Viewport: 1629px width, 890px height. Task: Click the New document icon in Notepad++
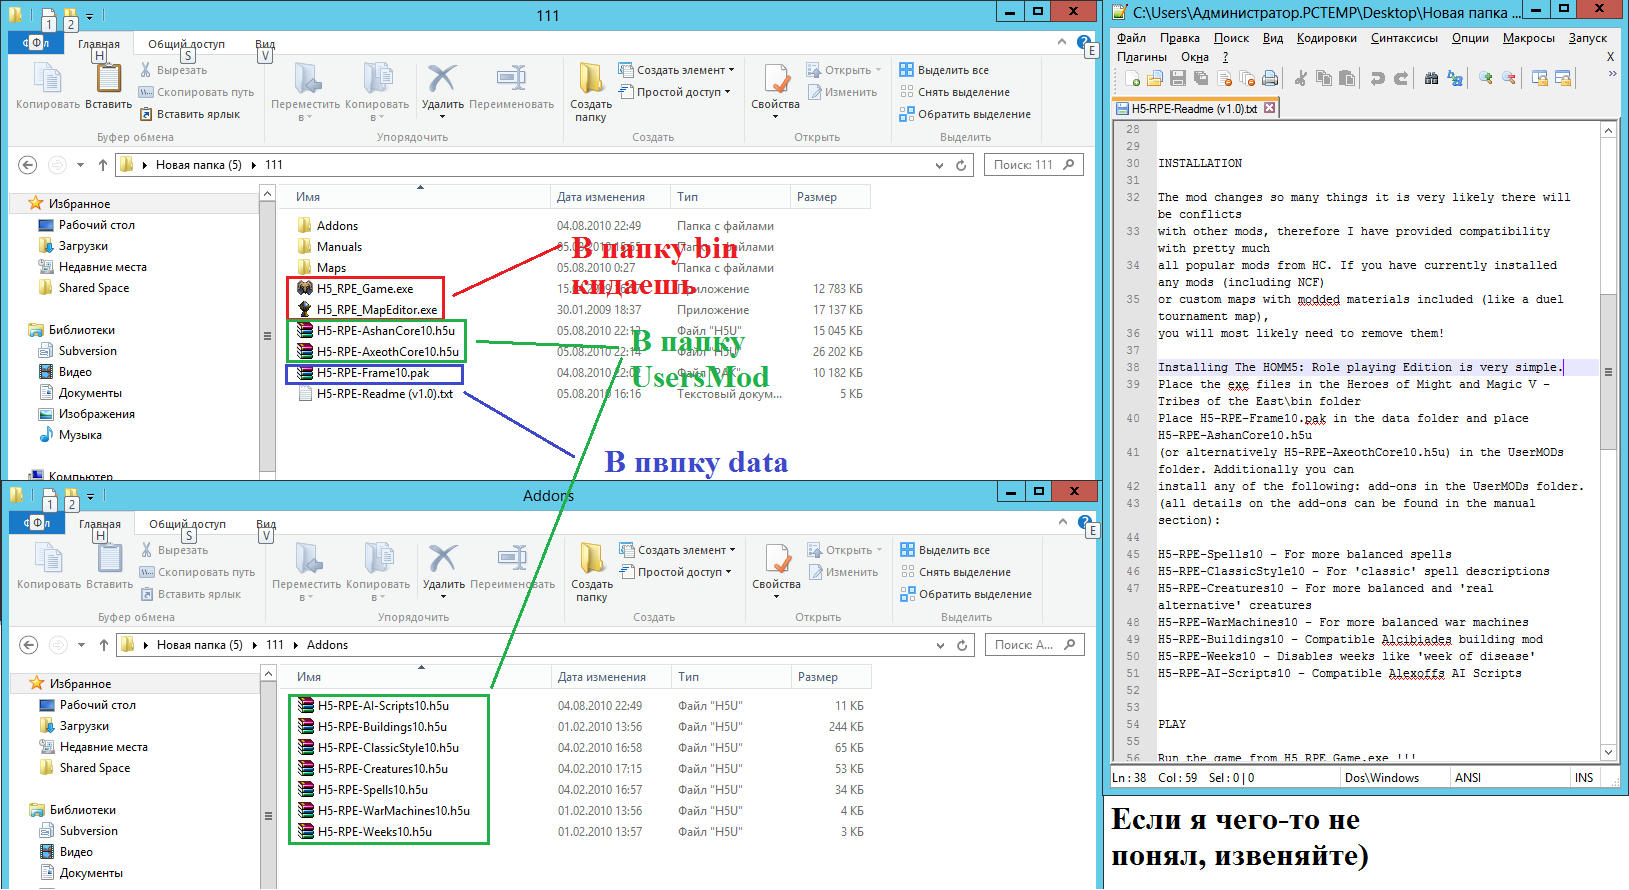[x=1132, y=79]
